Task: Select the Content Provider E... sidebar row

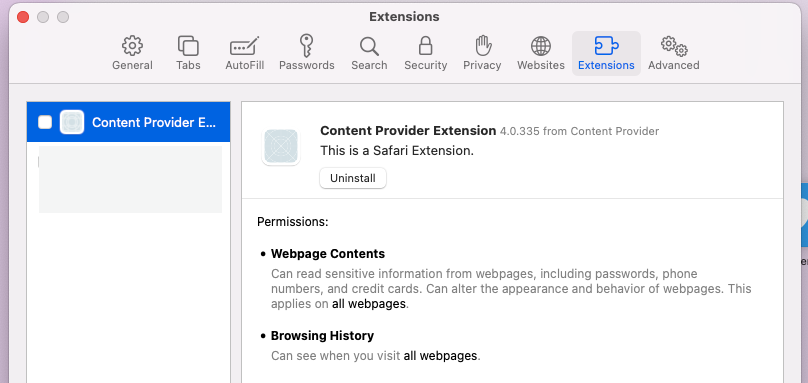Action: [x=128, y=122]
